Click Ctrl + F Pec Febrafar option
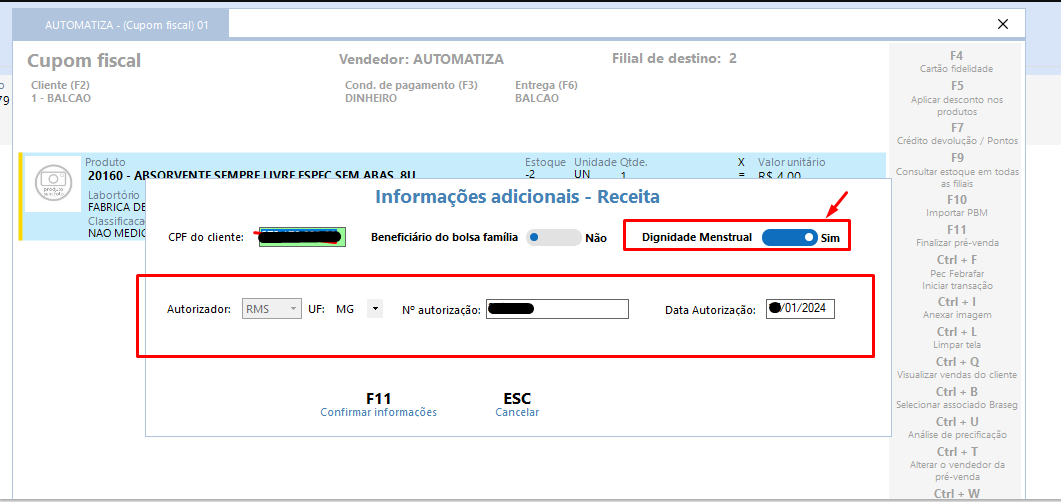 coord(957,272)
